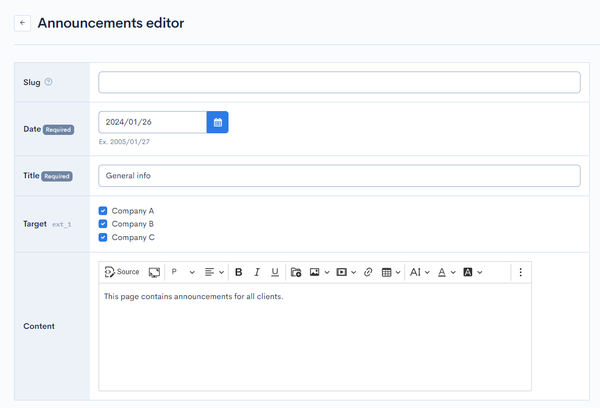Expand the insert media dropdown arrow
Screen dimensions: 600x408
point(354,272)
